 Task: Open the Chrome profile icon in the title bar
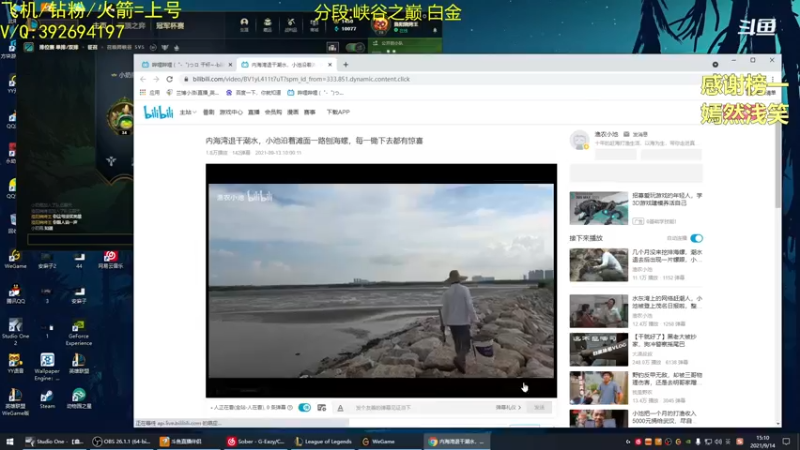[715, 64]
